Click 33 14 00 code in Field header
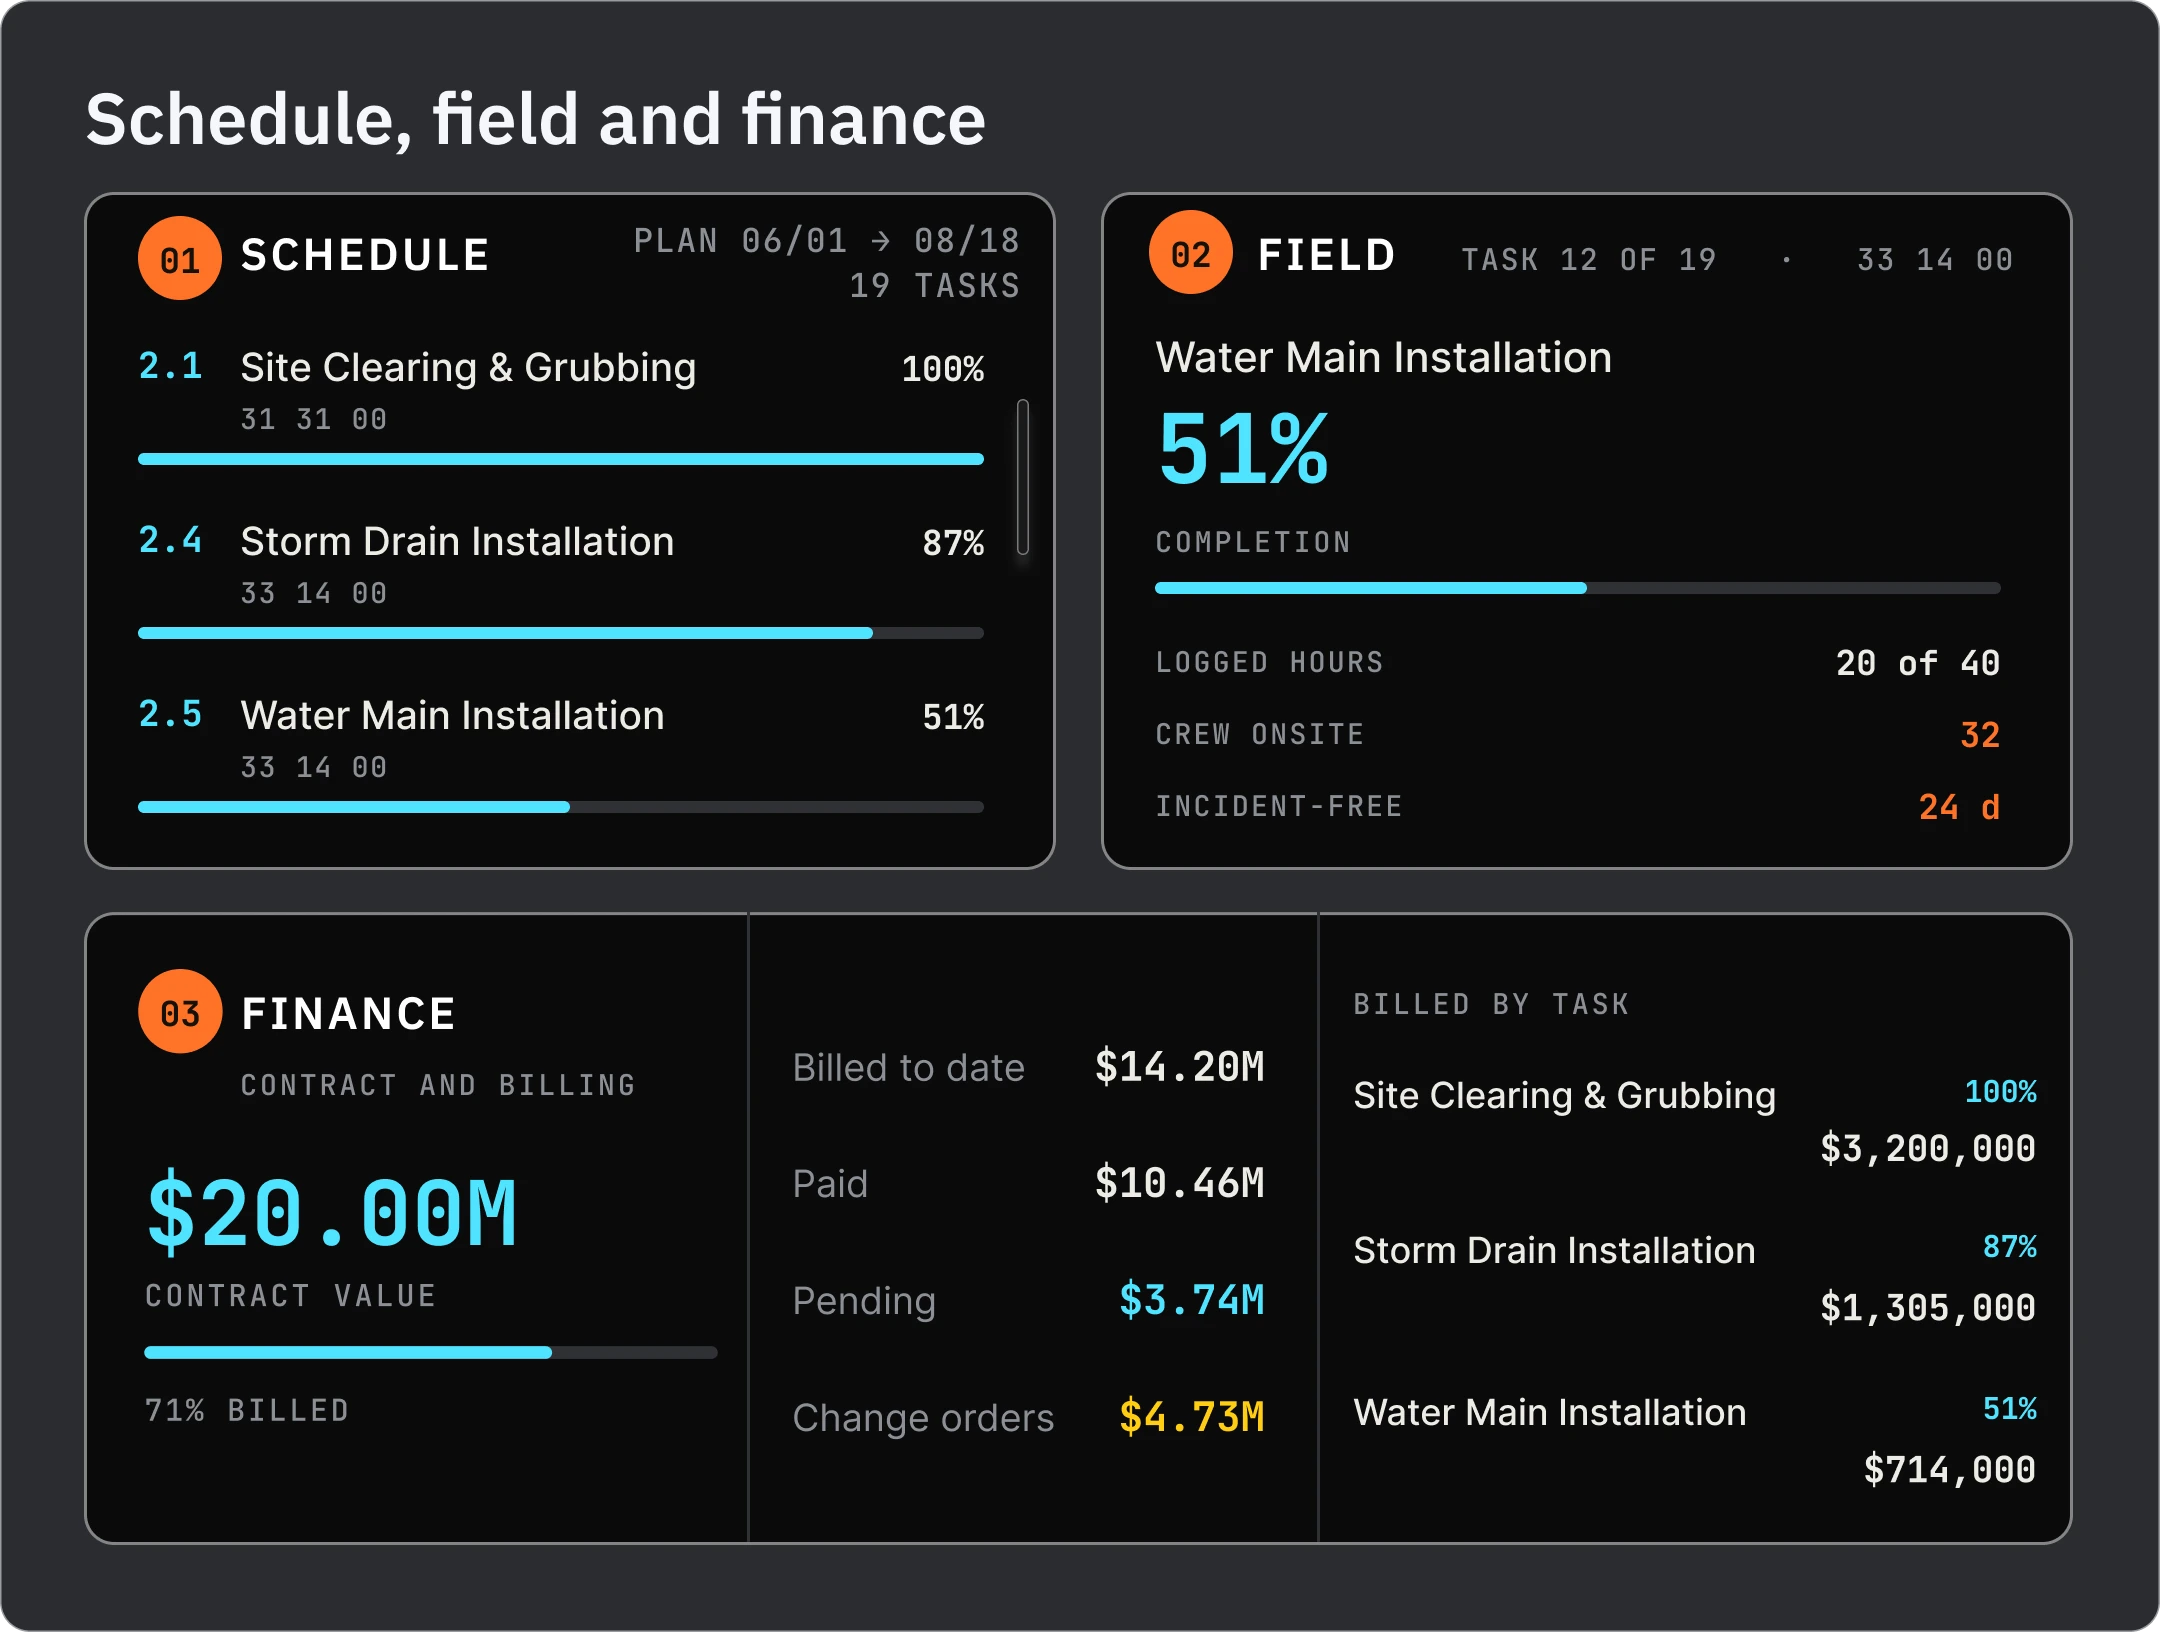The width and height of the screenshot is (2160, 1632). click(x=1934, y=260)
